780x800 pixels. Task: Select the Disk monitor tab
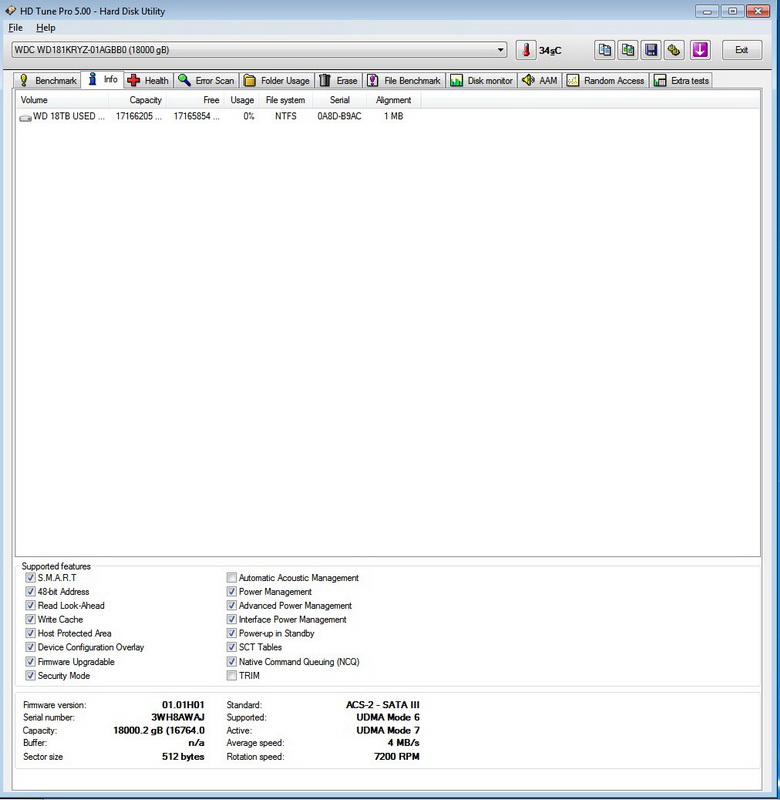[482, 81]
